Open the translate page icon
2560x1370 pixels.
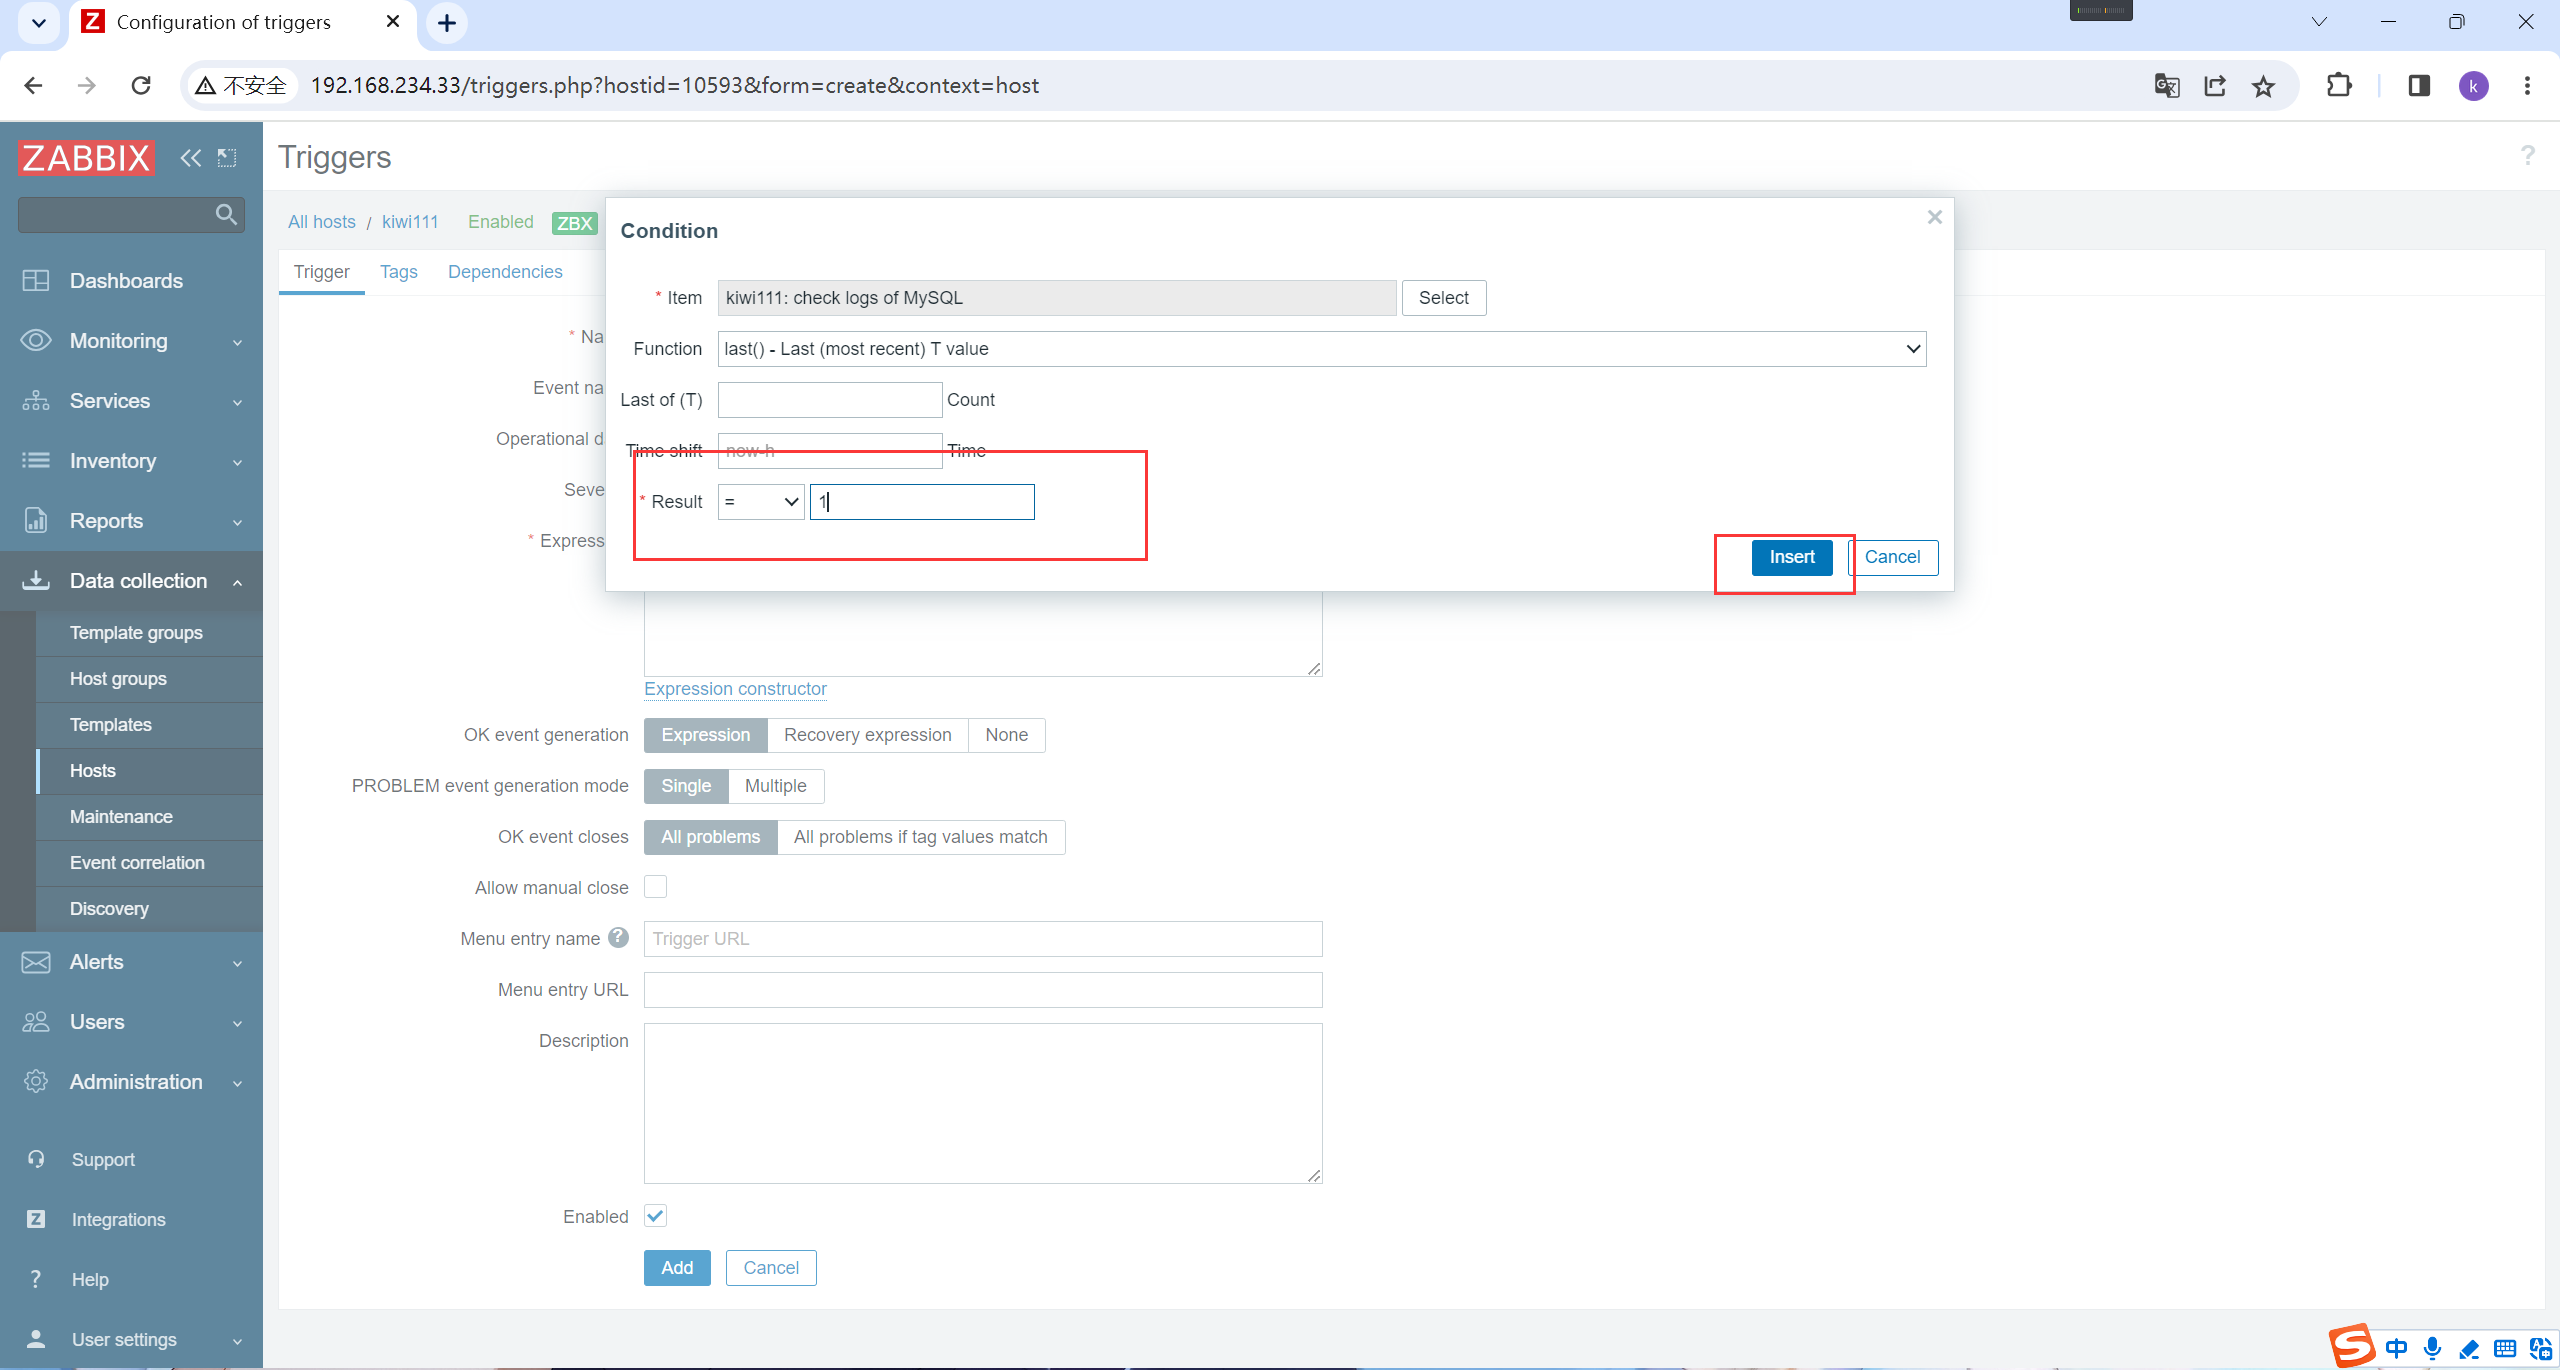coord(2167,86)
